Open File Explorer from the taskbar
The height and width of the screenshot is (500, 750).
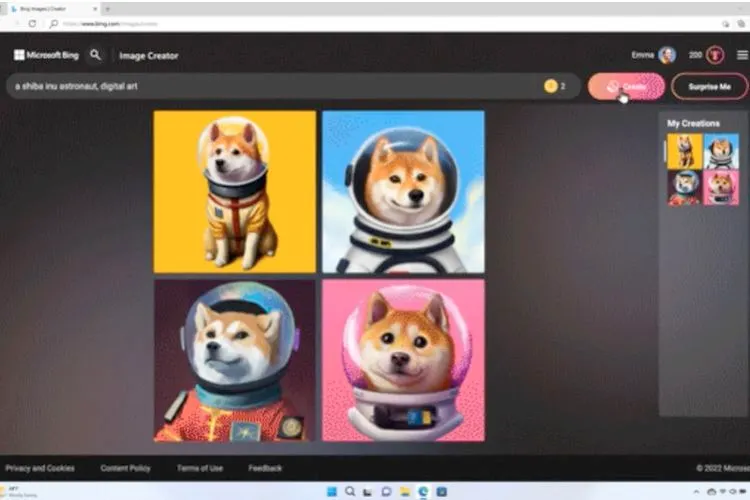[x=405, y=492]
